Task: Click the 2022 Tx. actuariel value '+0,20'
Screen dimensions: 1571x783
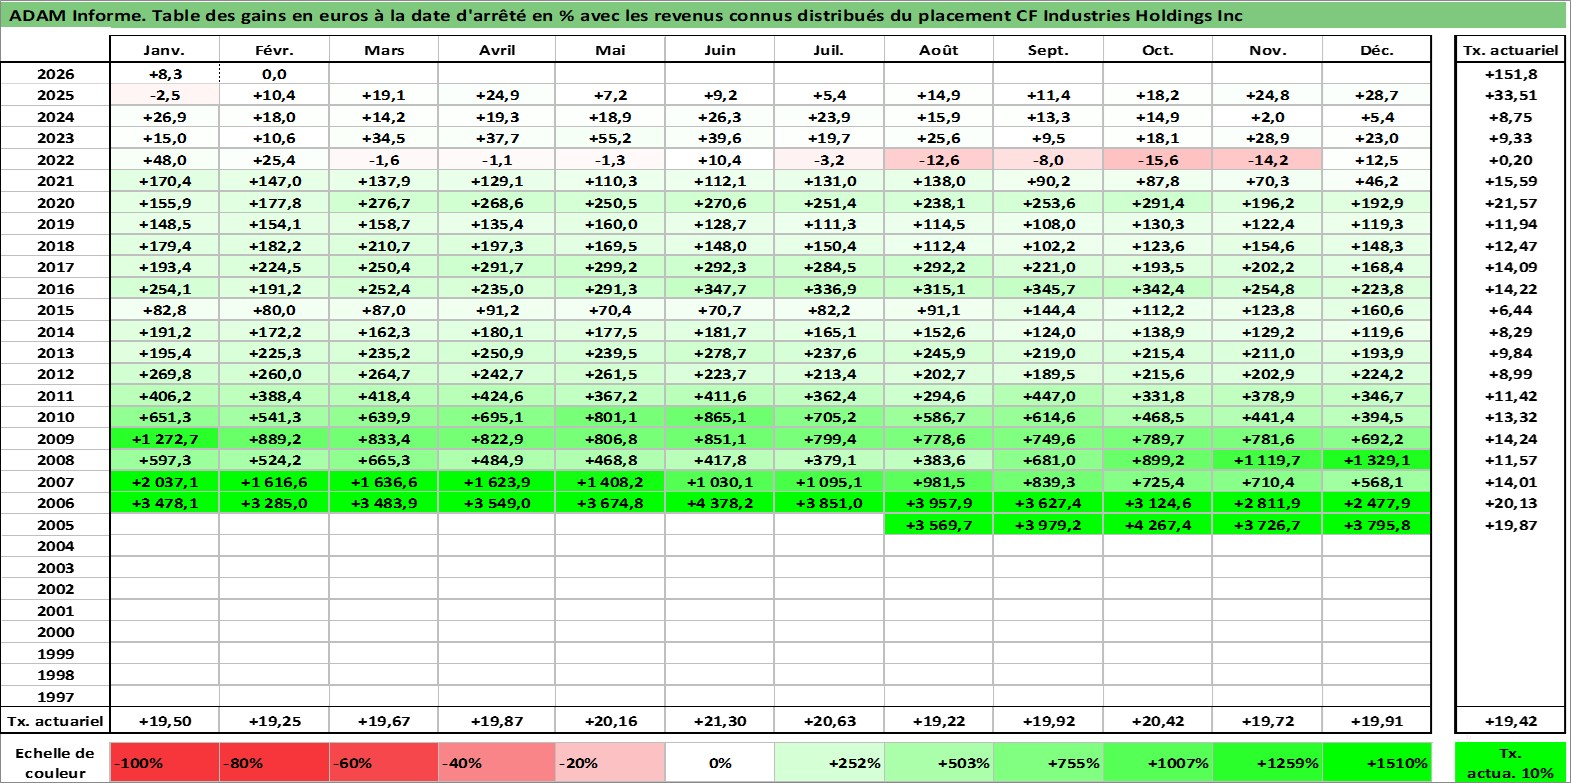Action: point(1510,160)
